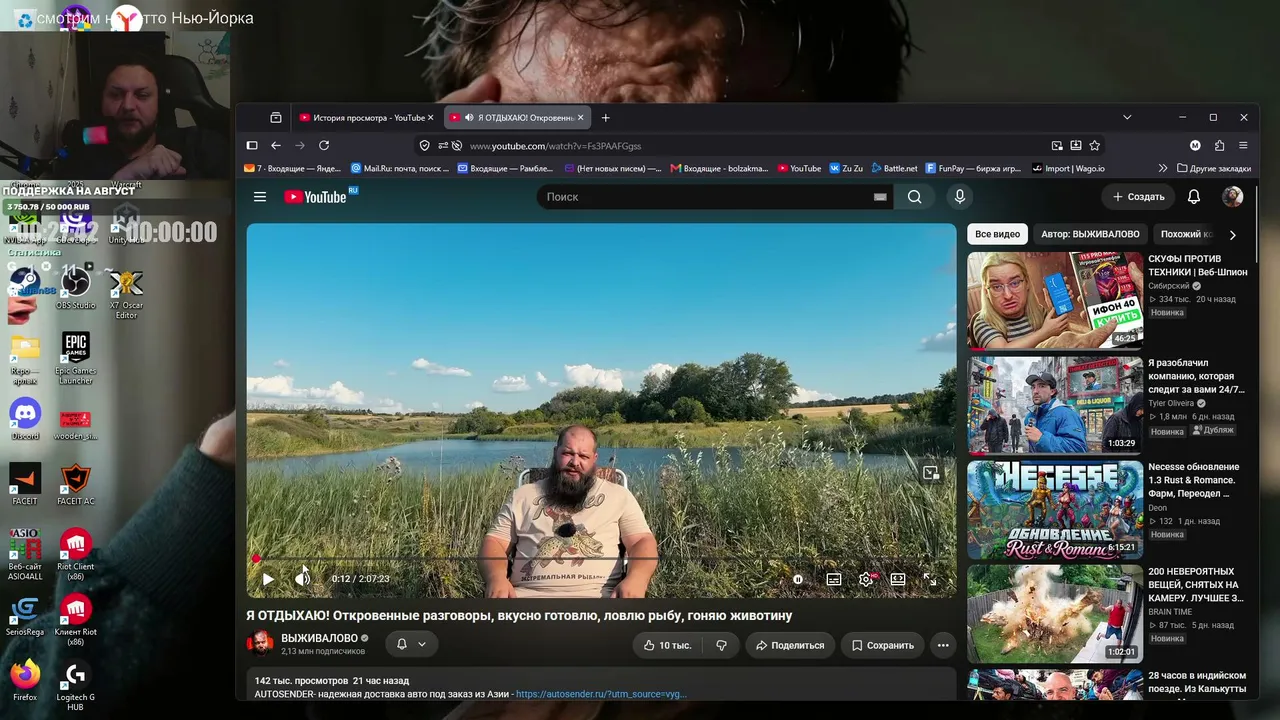Play the paused video

point(267,579)
